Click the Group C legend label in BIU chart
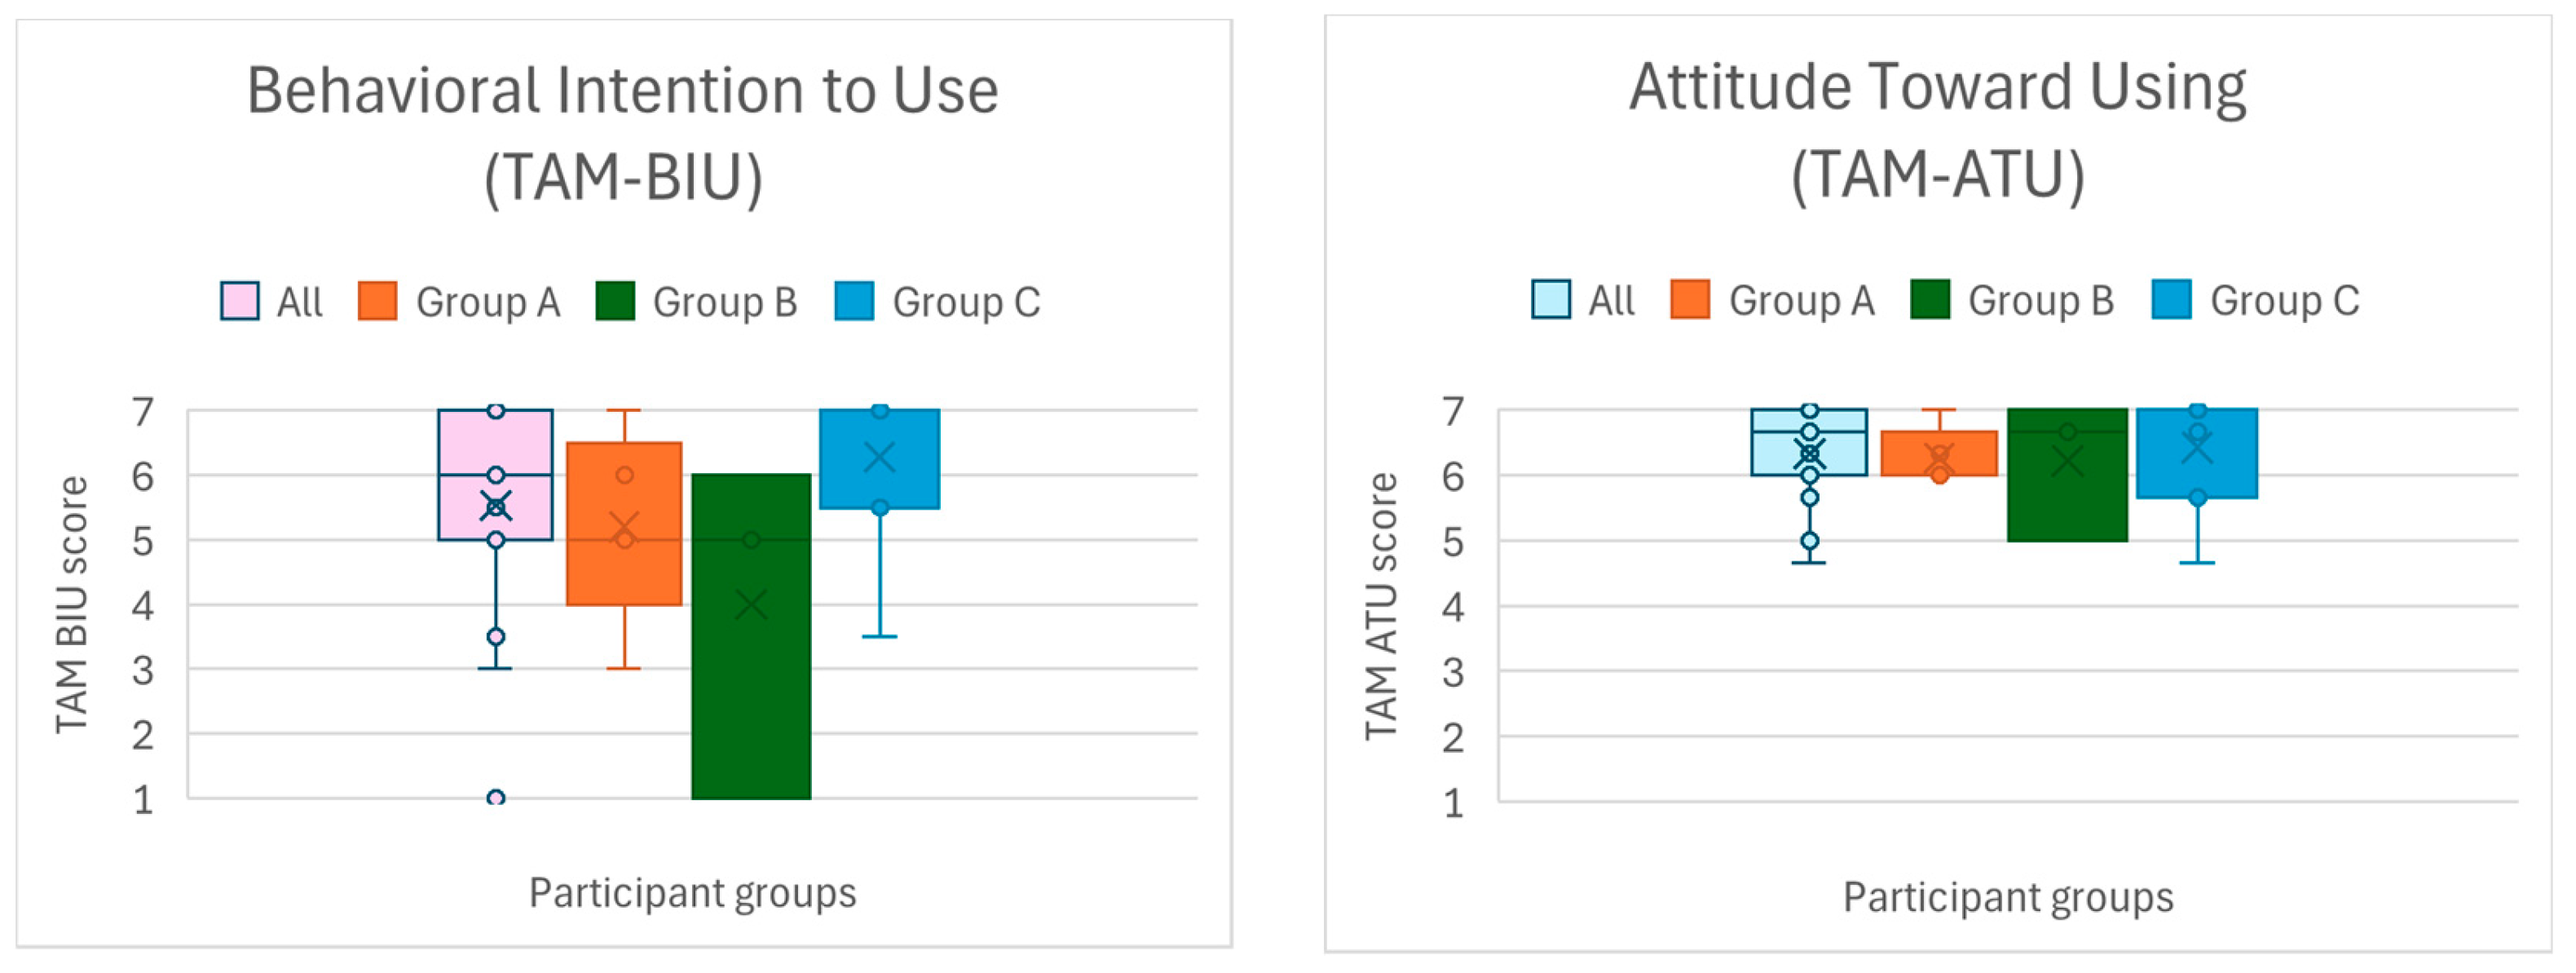This screenshot has height=973, width=2576. tap(966, 302)
